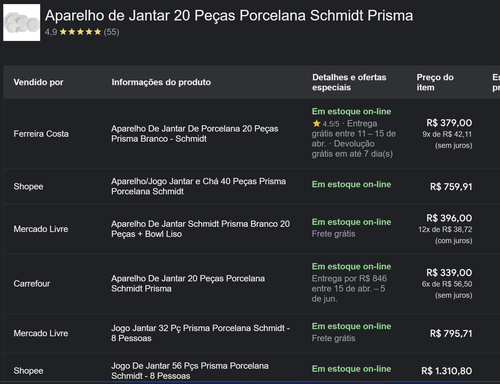Image resolution: width=500 pixels, height=384 pixels.
Task: Select 'Jogo Jantar 32 Pç Prisma Porcelana Schmidt'
Action: pos(200,333)
